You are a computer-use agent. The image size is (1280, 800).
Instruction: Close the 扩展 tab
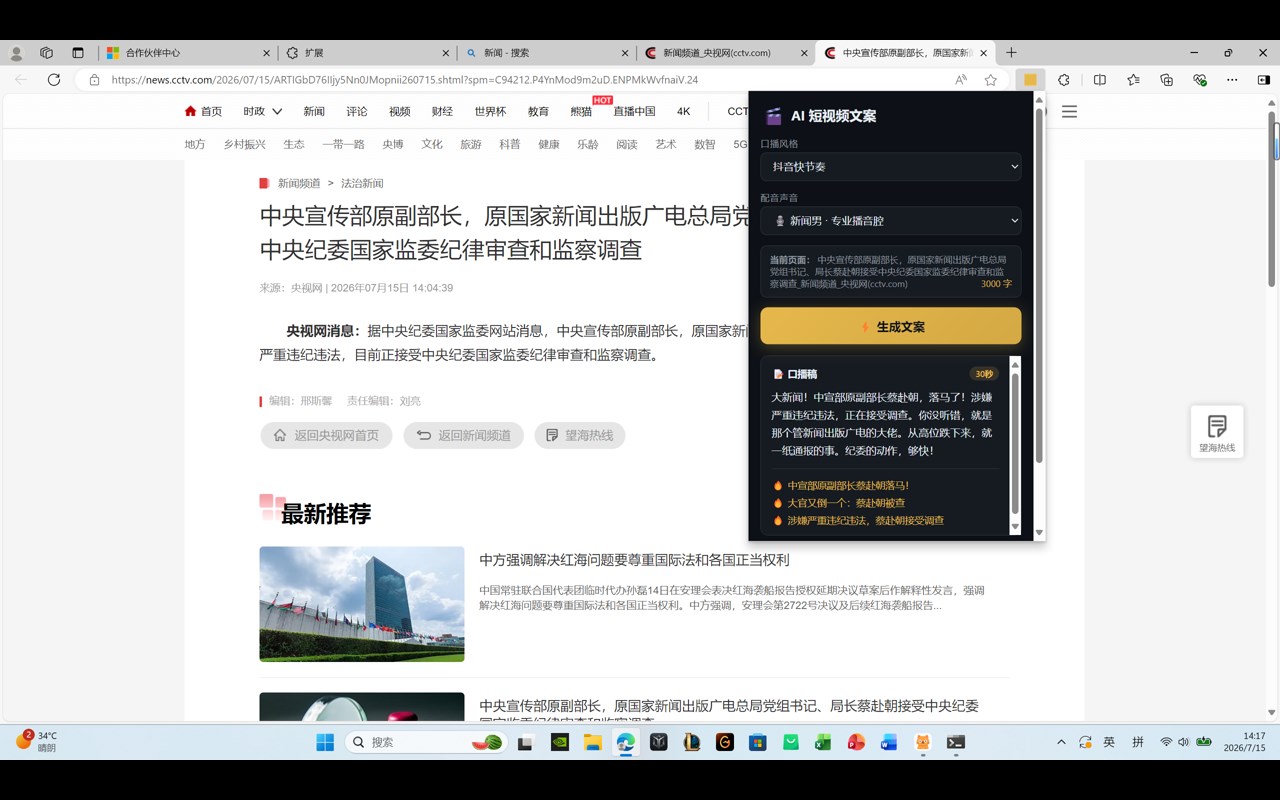pyautogui.click(x=447, y=53)
